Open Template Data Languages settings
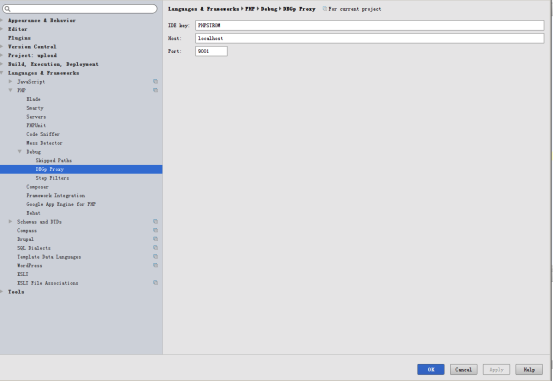Viewport: 553px width, 382px height. [x=49, y=257]
